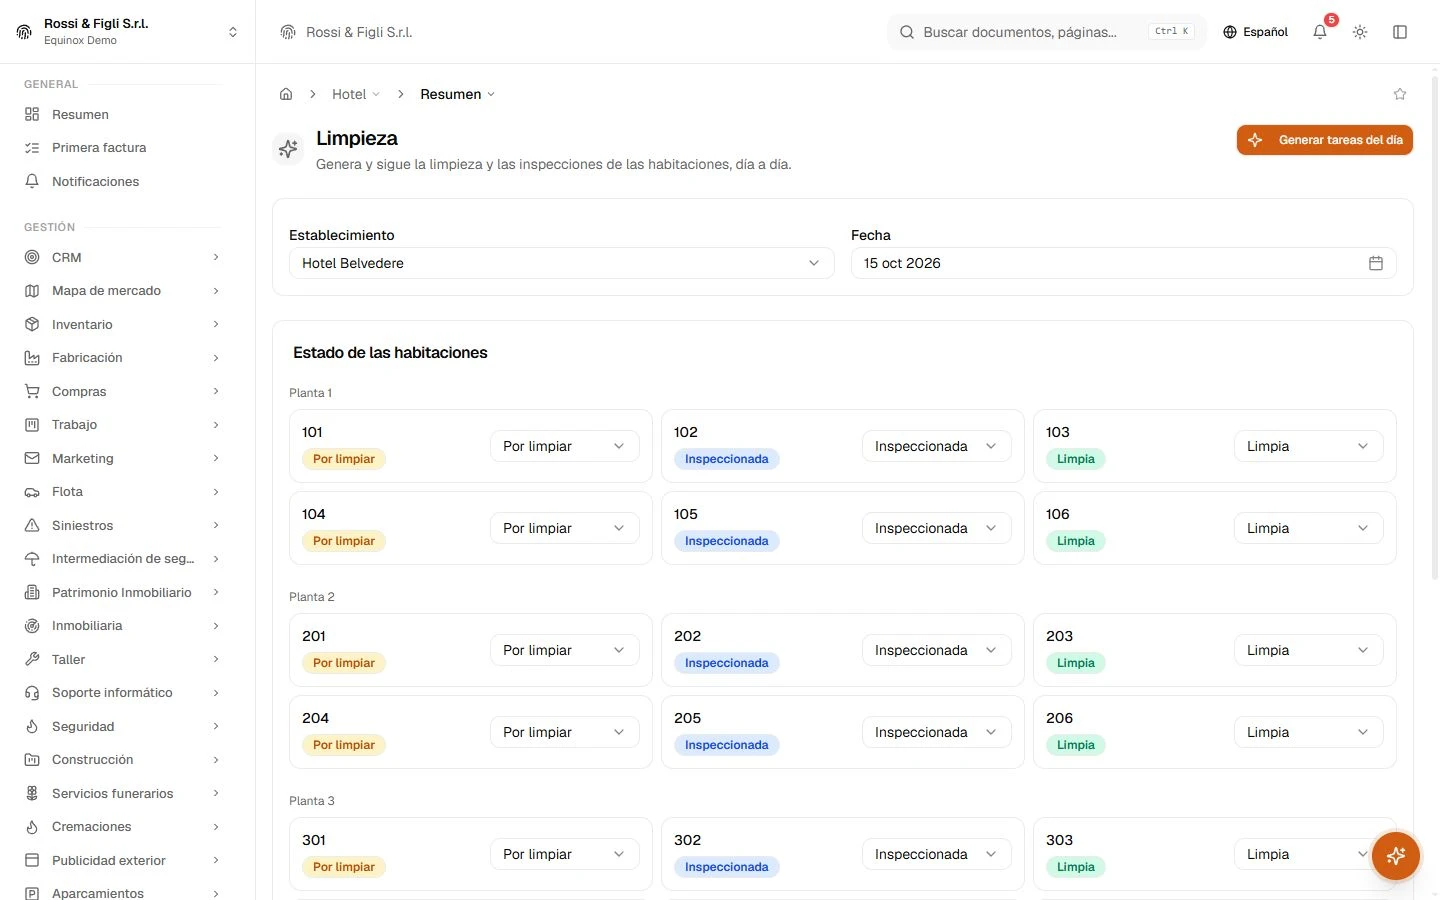Click the Flota car icon
The image size is (1440, 900).
pyautogui.click(x=32, y=492)
